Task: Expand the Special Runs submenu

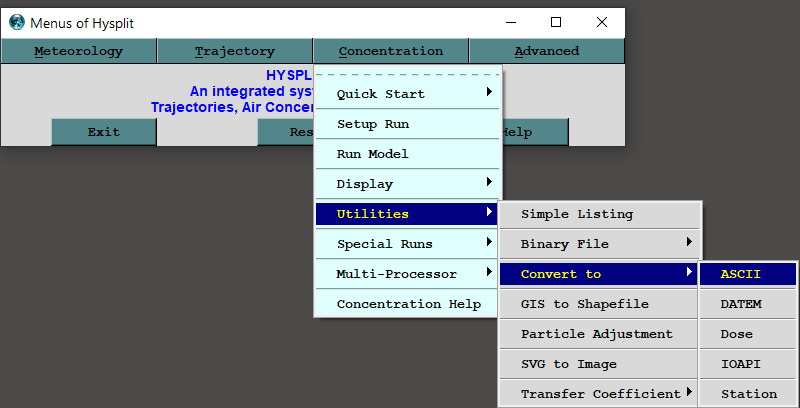Action: click(x=407, y=244)
